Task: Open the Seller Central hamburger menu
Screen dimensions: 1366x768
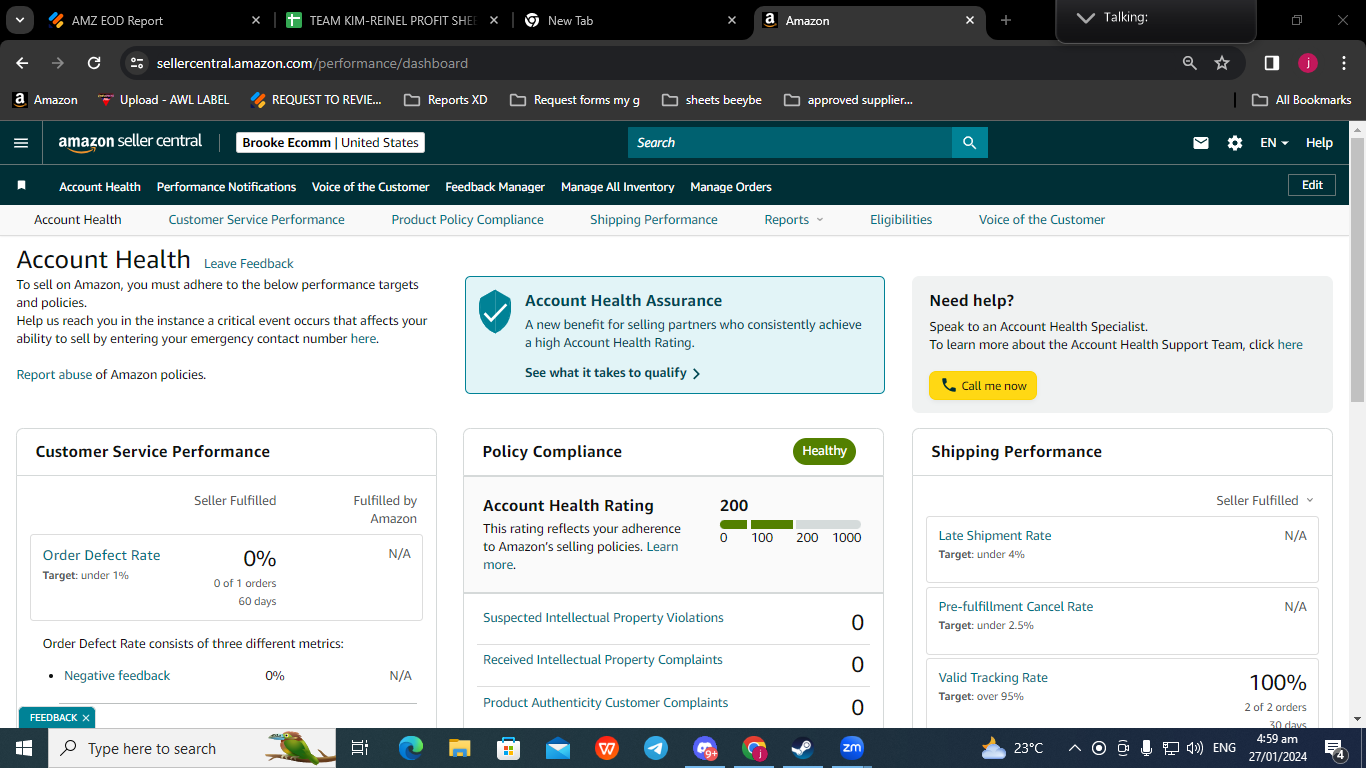Action: [x=21, y=143]
